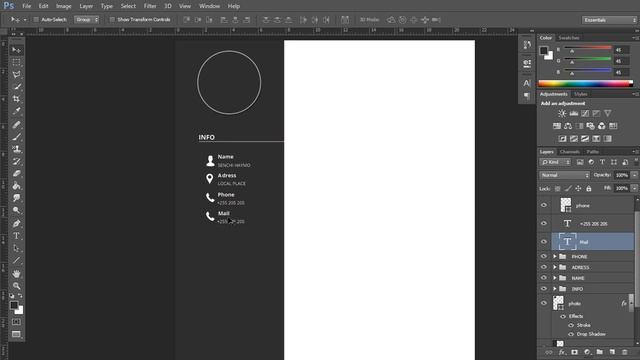Select the Brush tool
Image resolution: width=640 pixels, height=360 pixels.
(x=16, y=137)
